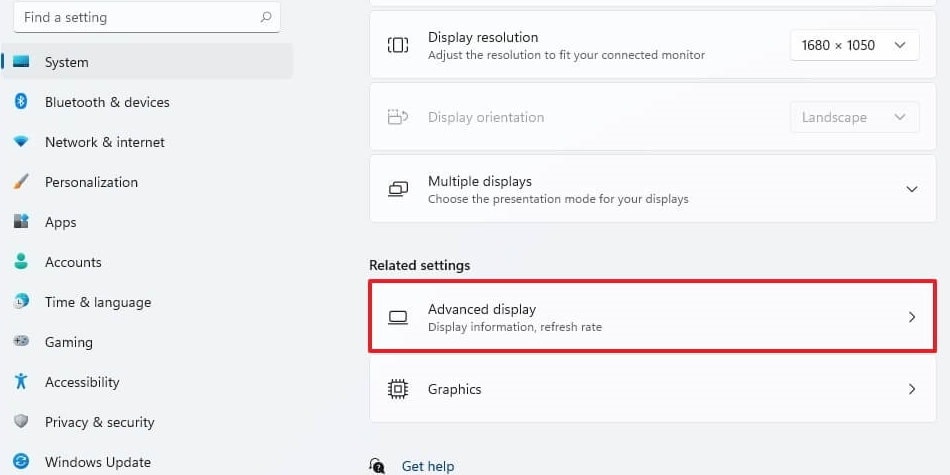Click the Gaming controller icon
The height and width of the screenshot is (475, 950).
[21, 342]
